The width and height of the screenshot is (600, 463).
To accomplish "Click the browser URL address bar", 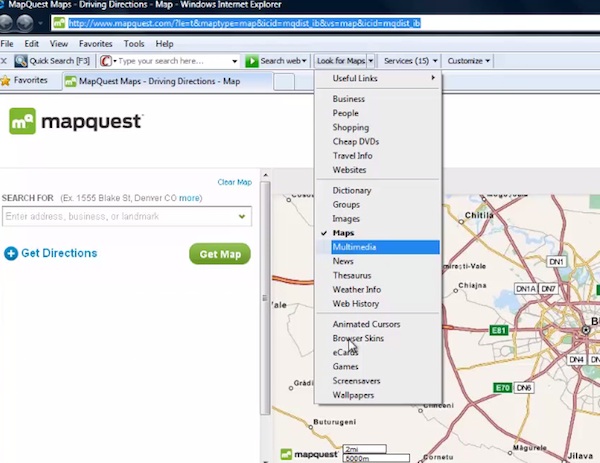I will [325, 23].
